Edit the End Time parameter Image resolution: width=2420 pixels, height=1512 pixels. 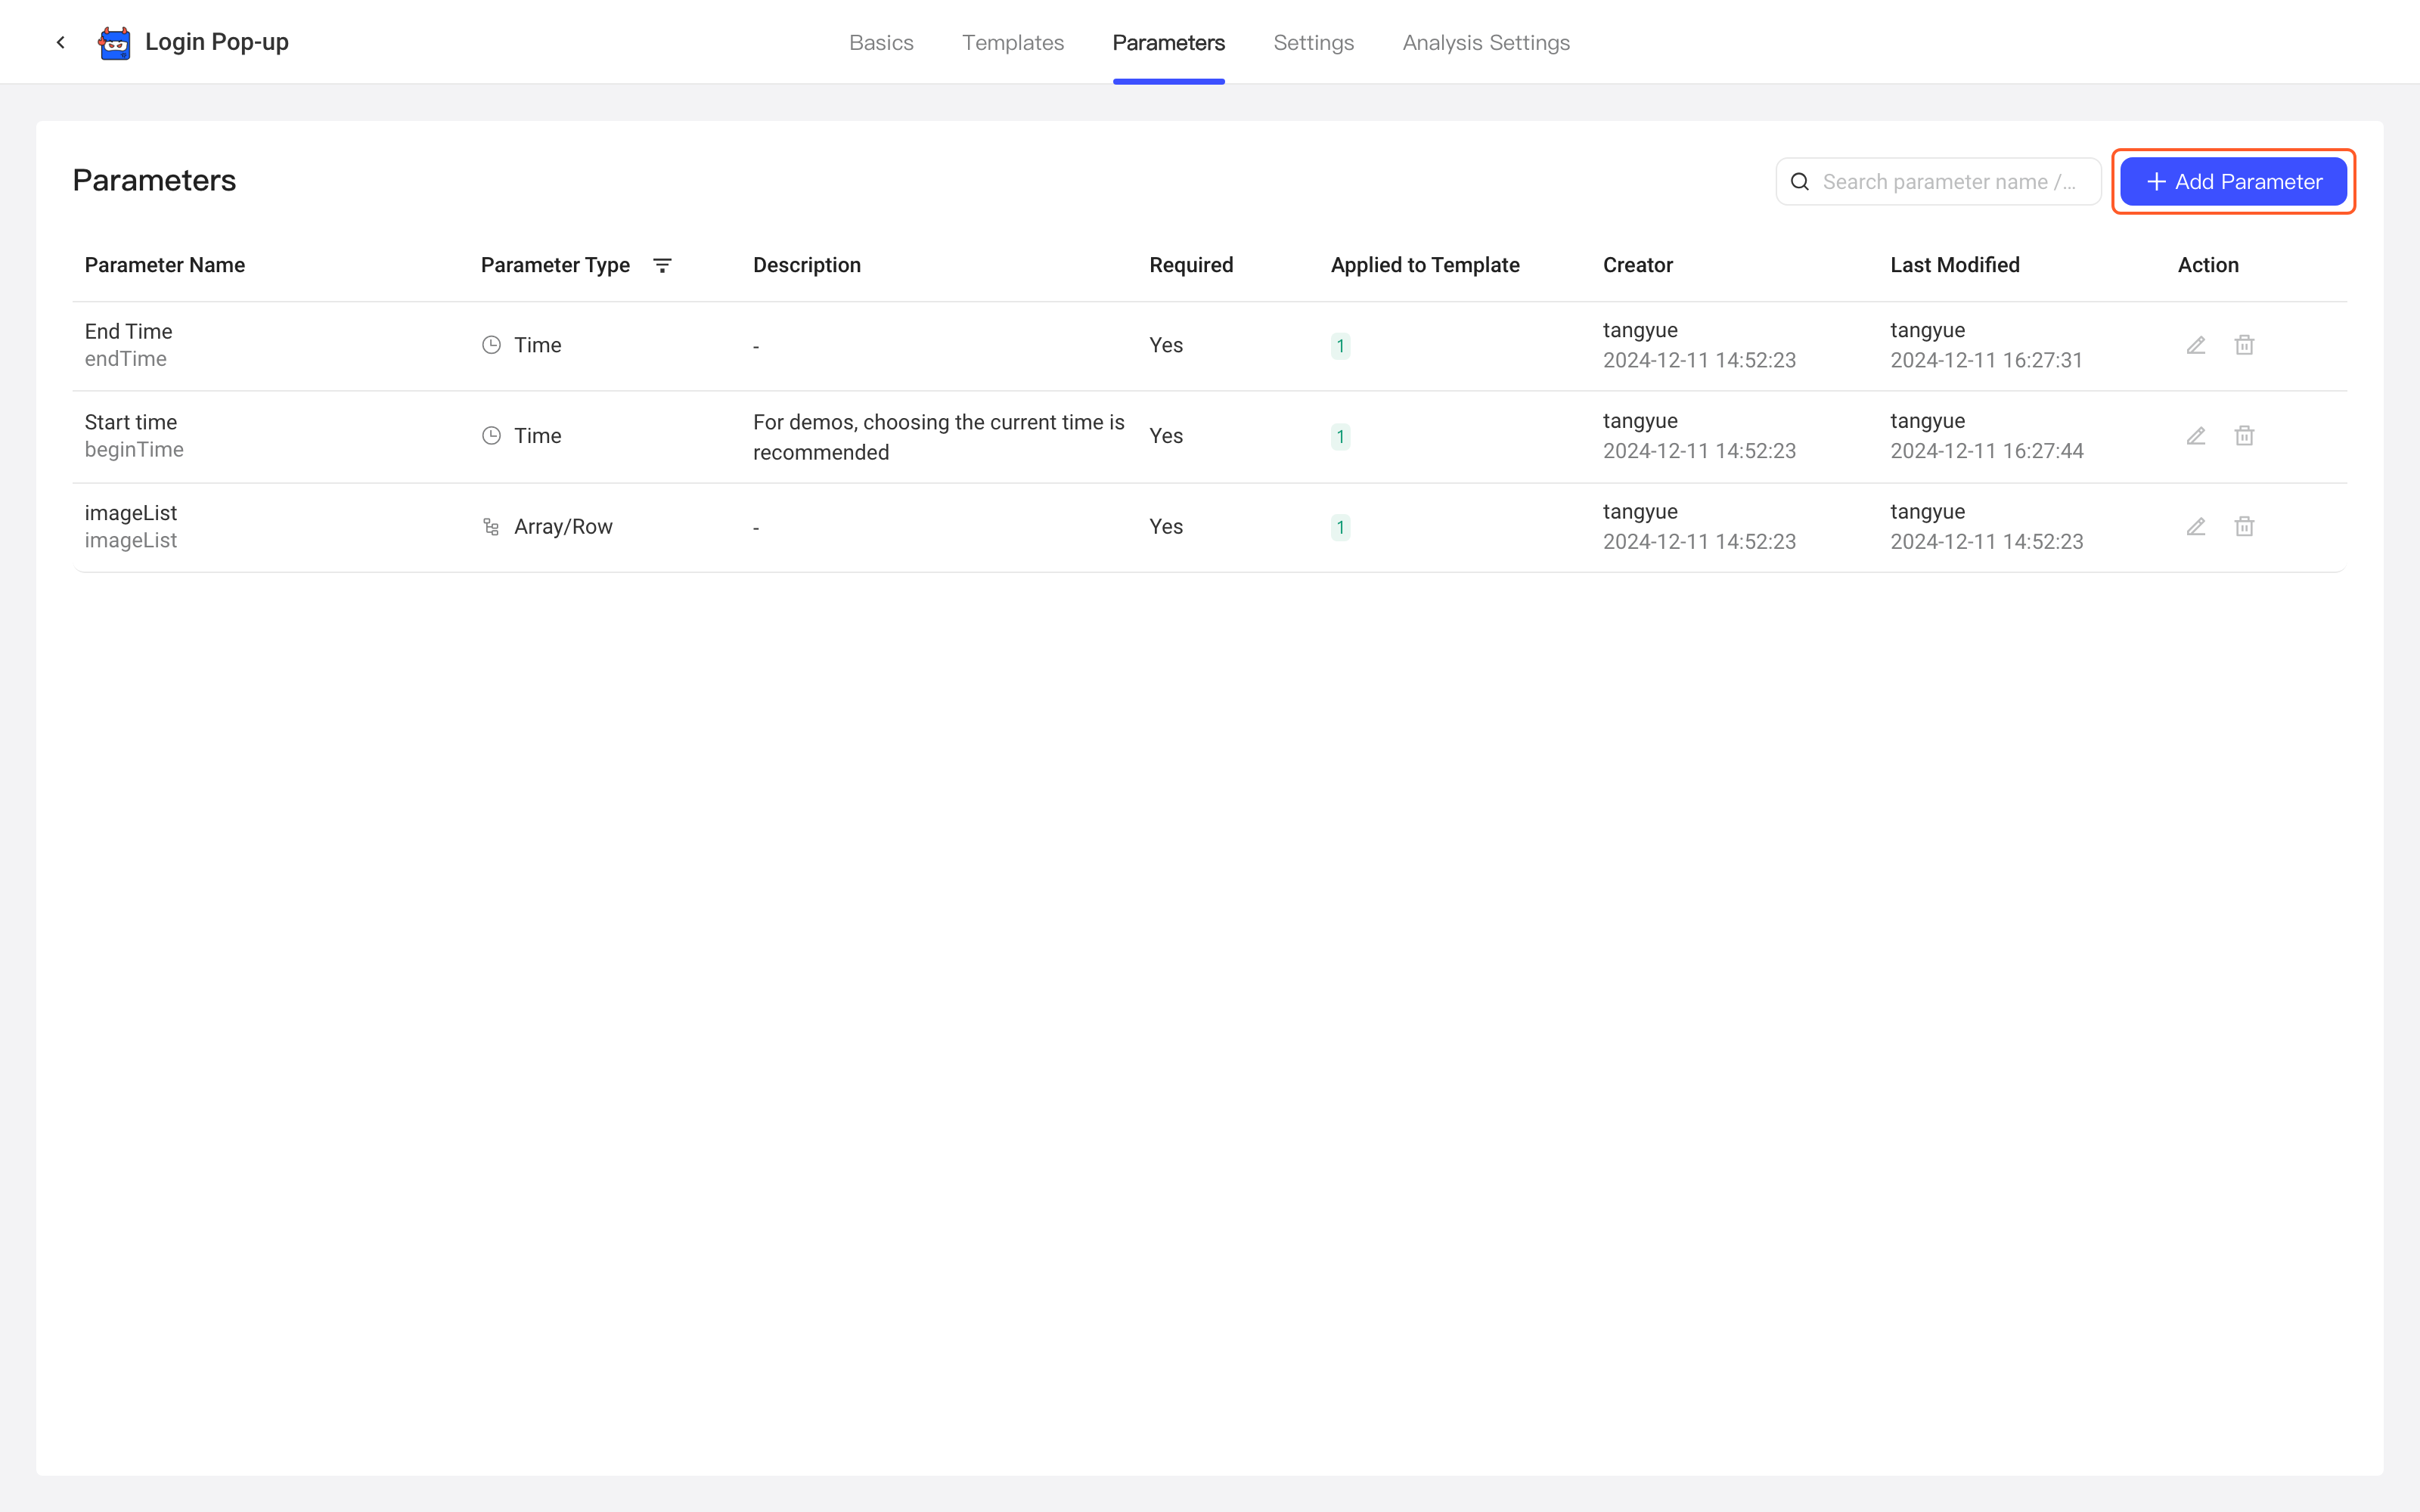[2196, 345]
